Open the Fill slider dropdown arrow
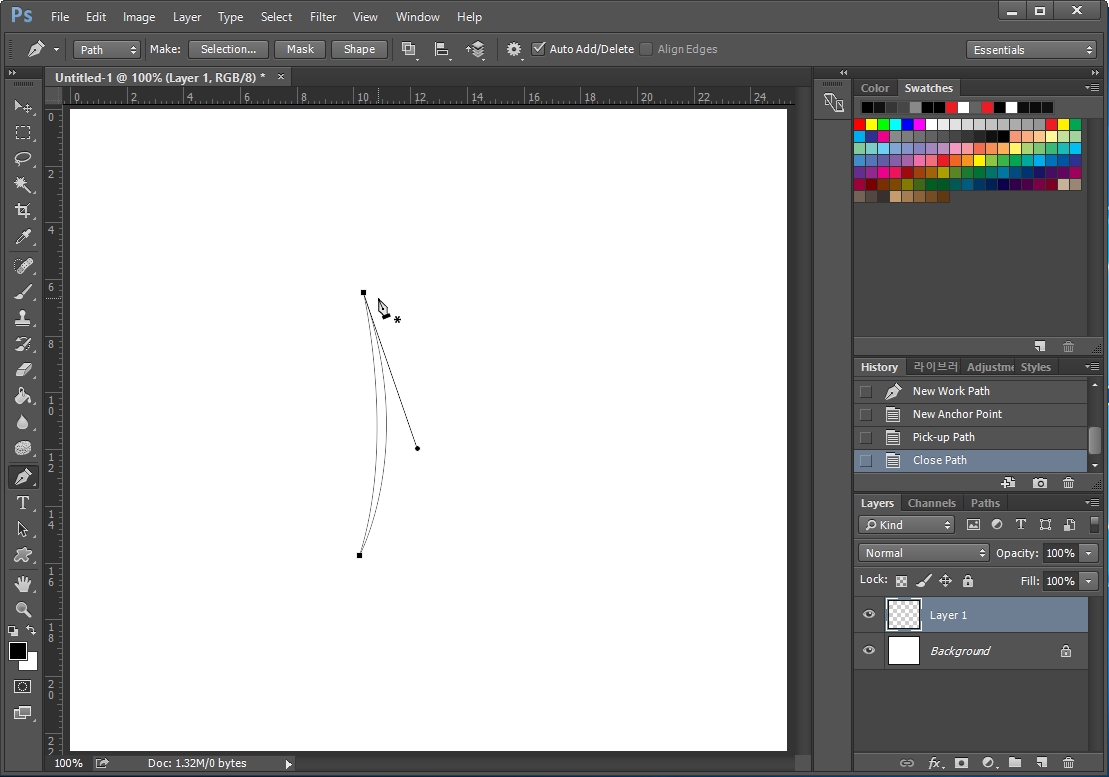Image resolution: width=1109 pixels, height=777 pixels. 1089,581
